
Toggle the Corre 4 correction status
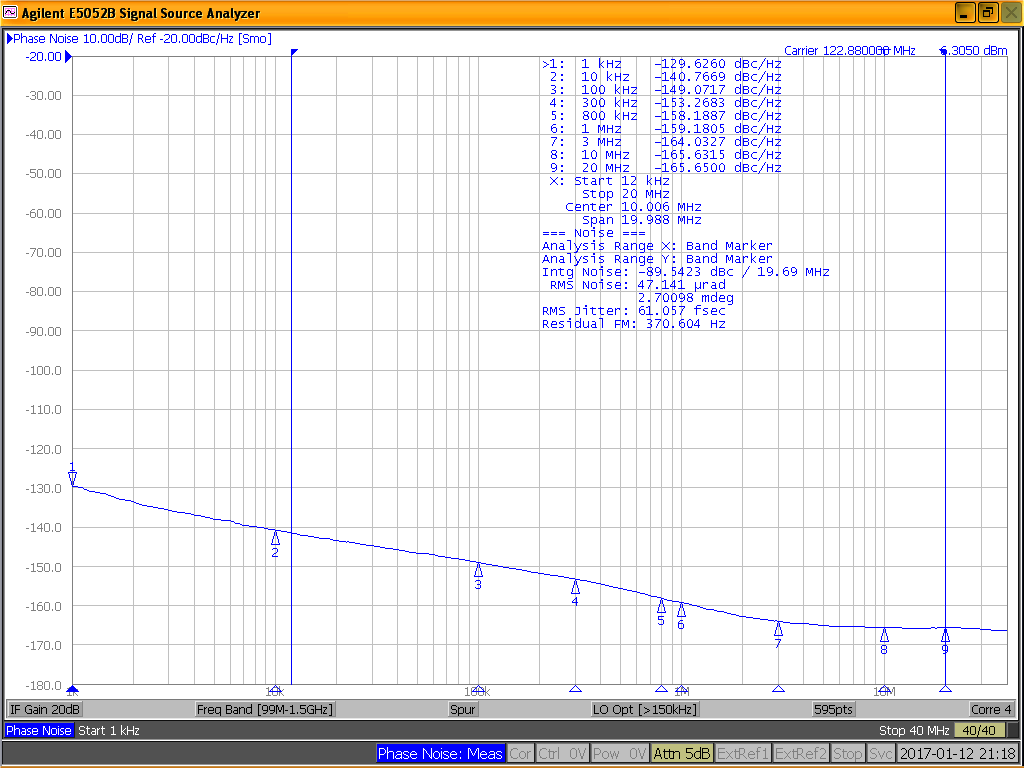tap(989, 708)
